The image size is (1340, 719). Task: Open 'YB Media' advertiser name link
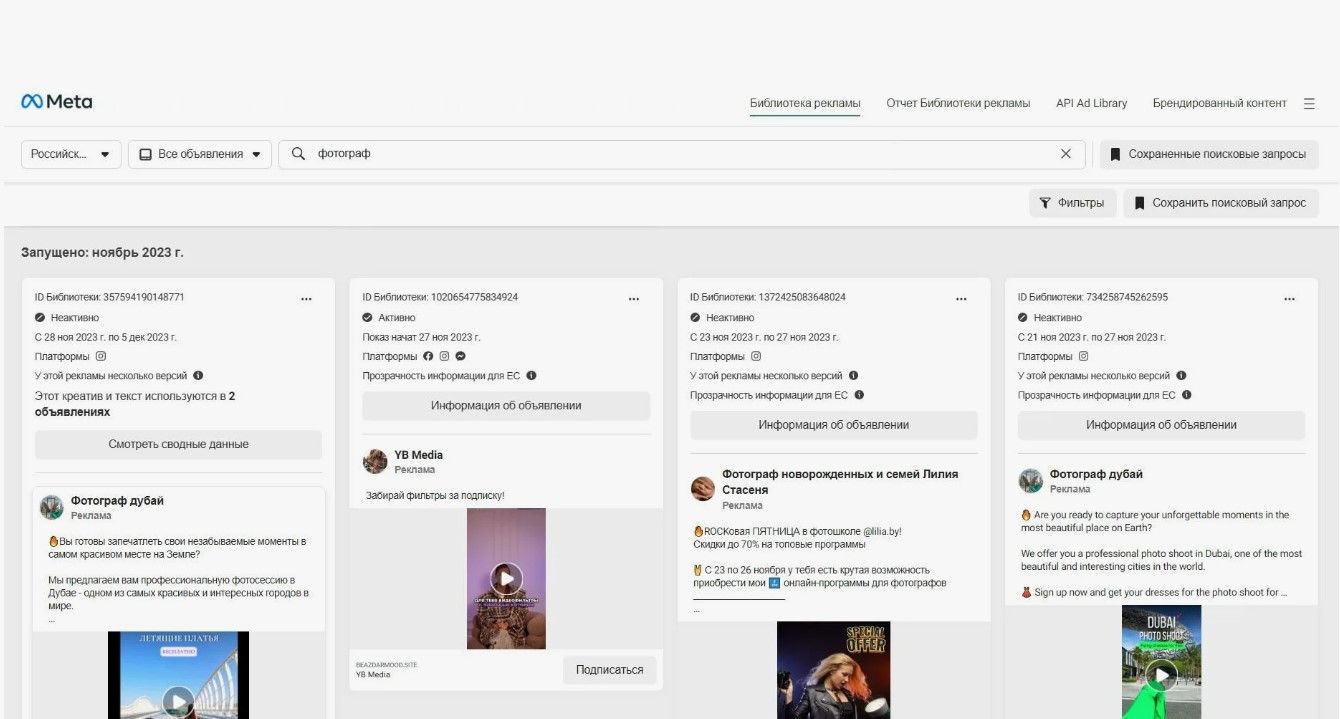(418, 455)
